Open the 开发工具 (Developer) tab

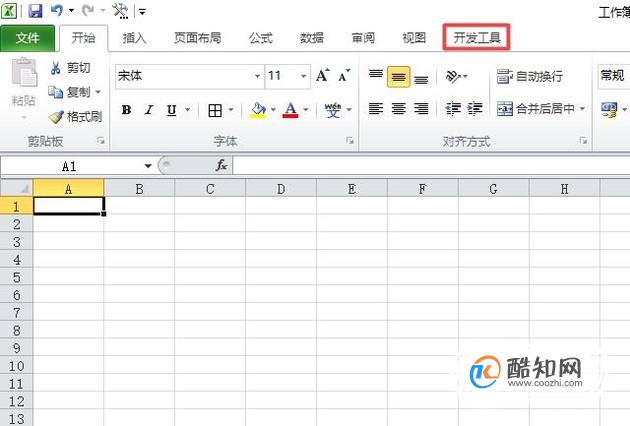477,38
